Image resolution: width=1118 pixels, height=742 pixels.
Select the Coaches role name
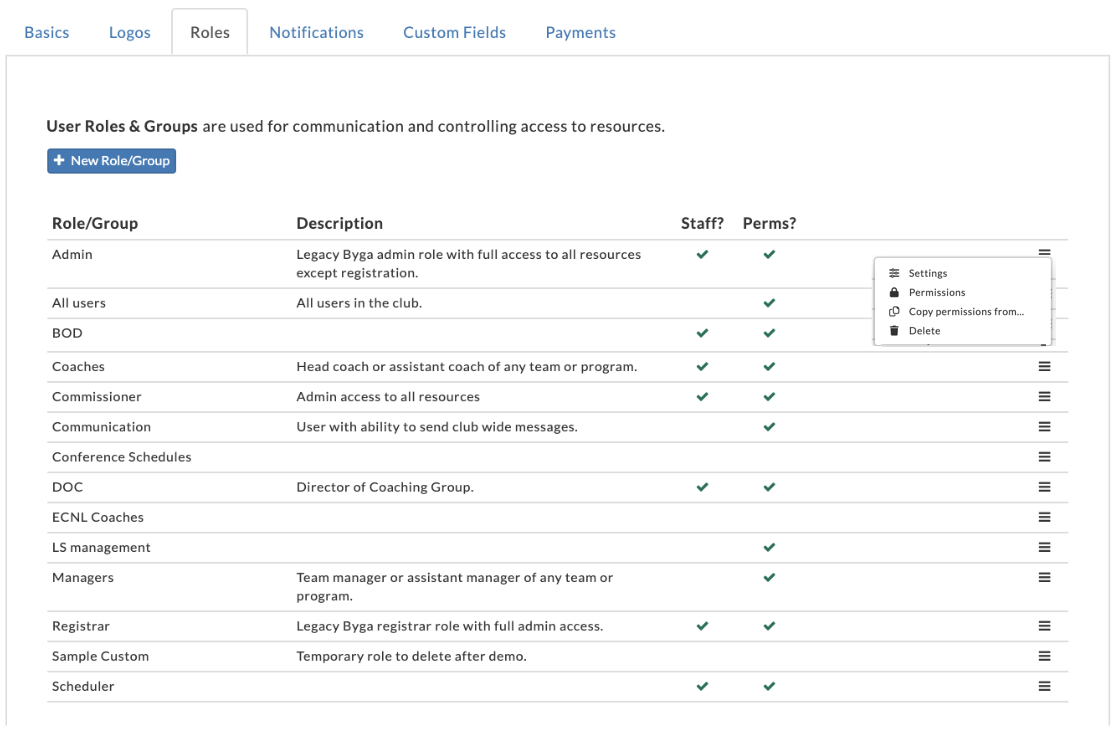78,366
